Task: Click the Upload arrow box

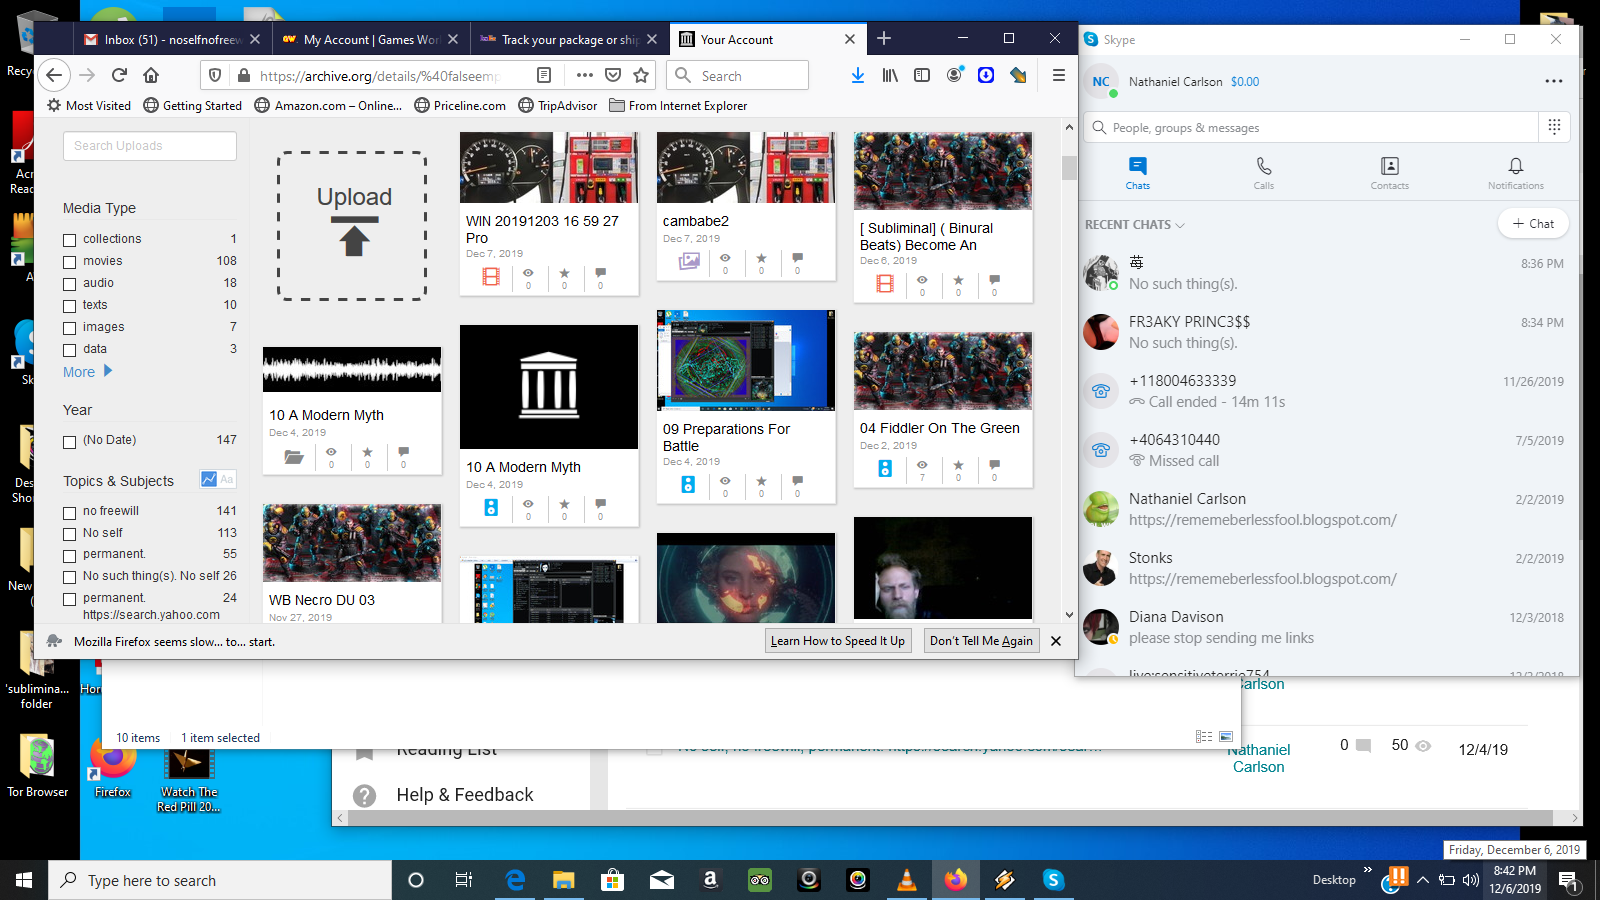Action: pos(353,226)
